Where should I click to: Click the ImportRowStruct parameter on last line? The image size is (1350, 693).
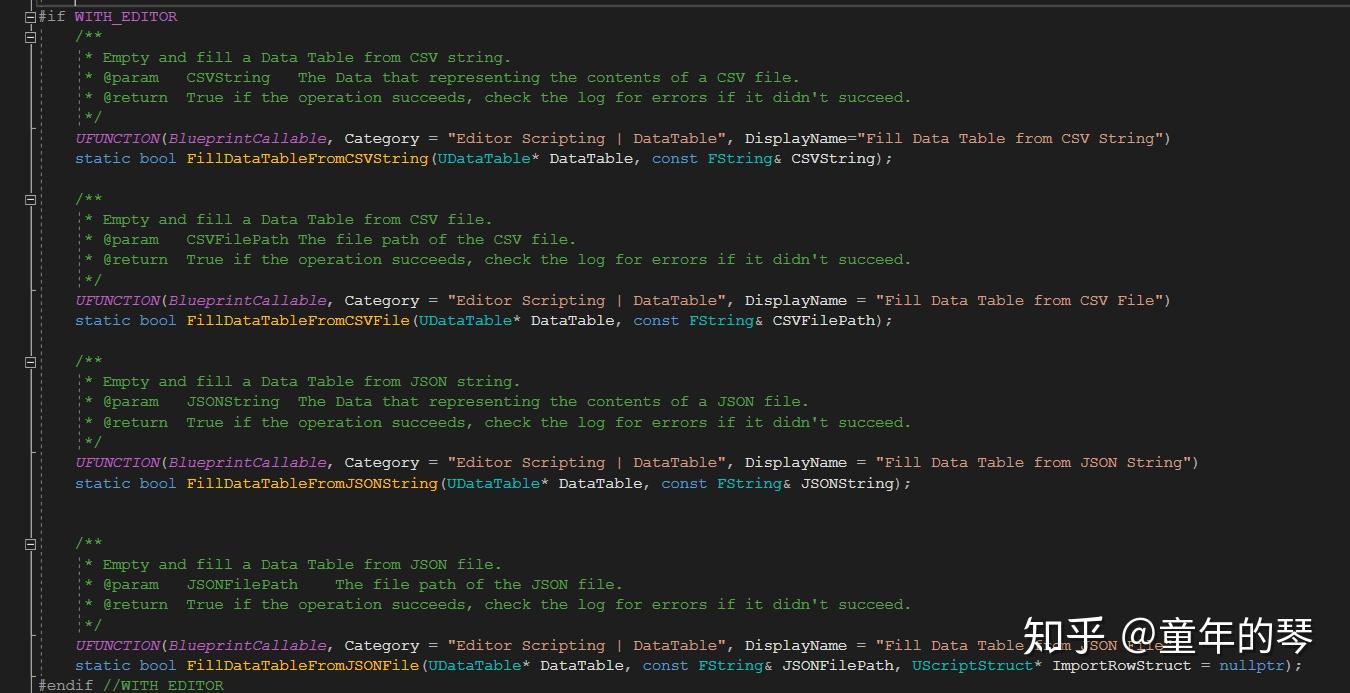tap(1121, 665)
